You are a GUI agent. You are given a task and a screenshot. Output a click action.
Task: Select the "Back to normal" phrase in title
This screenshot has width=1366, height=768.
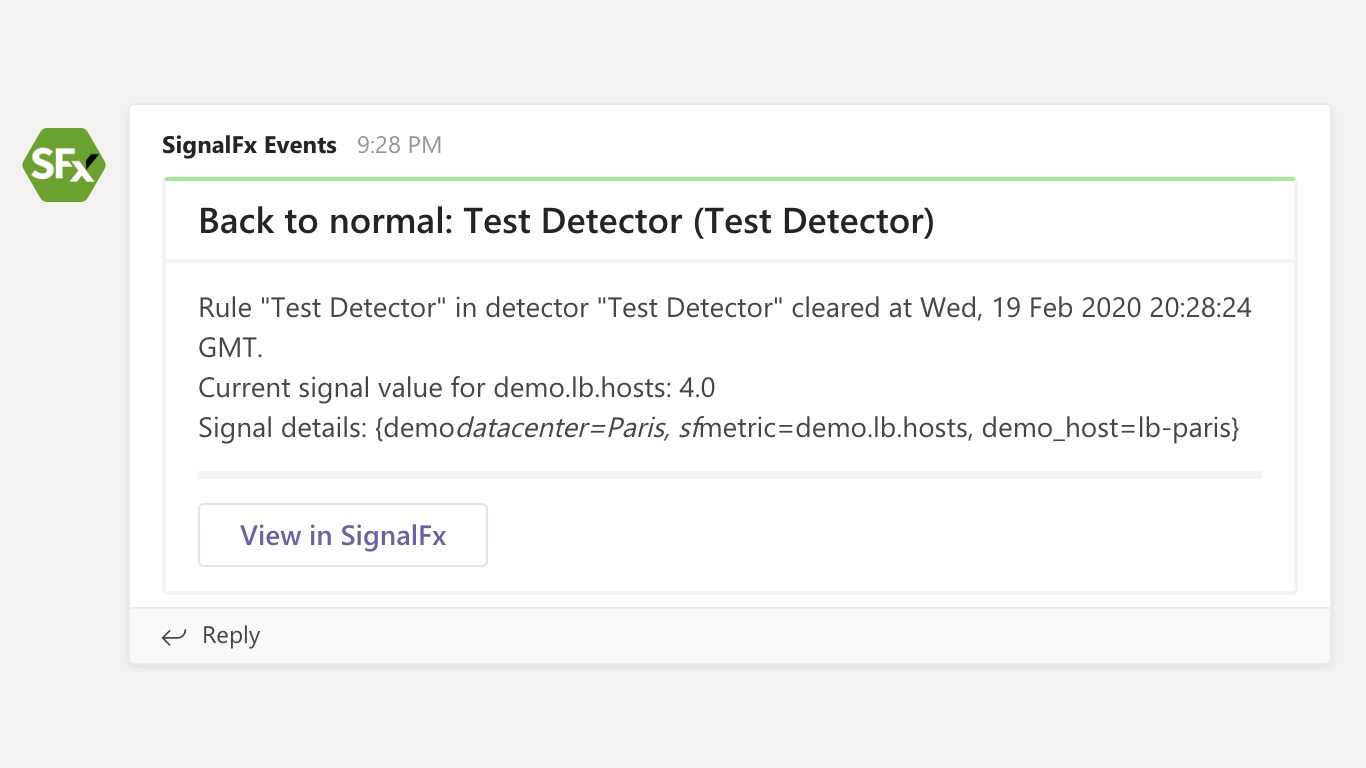tap(325, 221)
